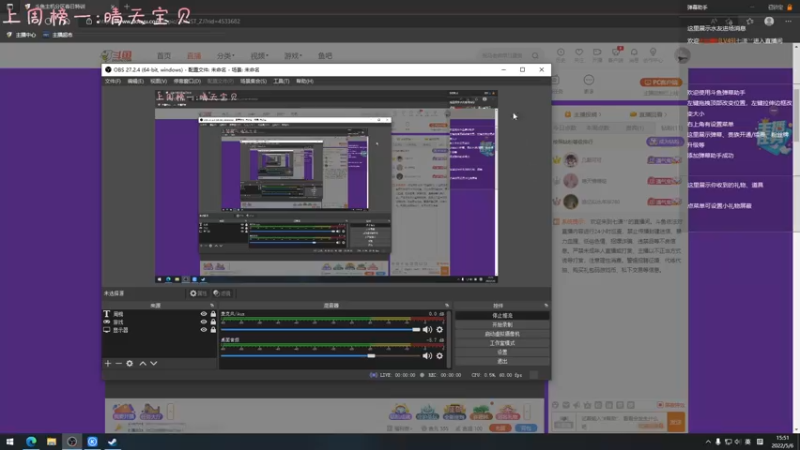Move source down with the down arrow

coord(154,363)
